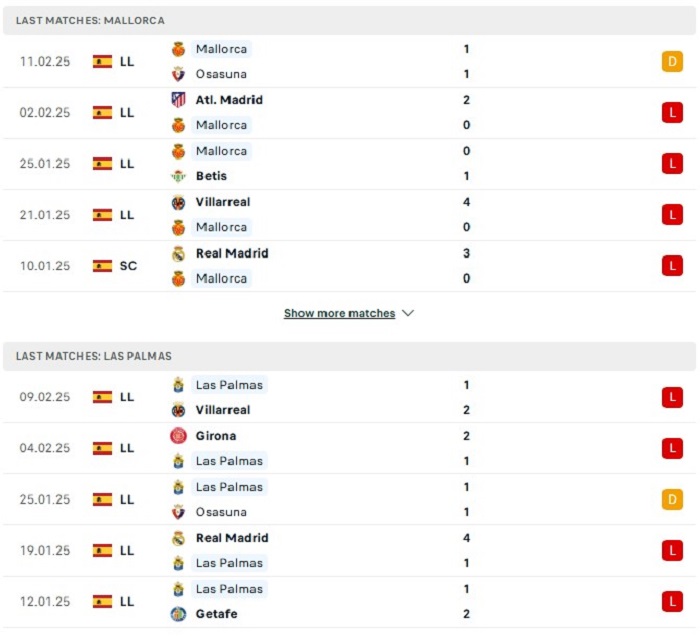Image resolution: width=700 pixels, height=636 pixels.
Task: Open the Mallorca vs Osasuna 11.02.25 match row
Action: 350,62
